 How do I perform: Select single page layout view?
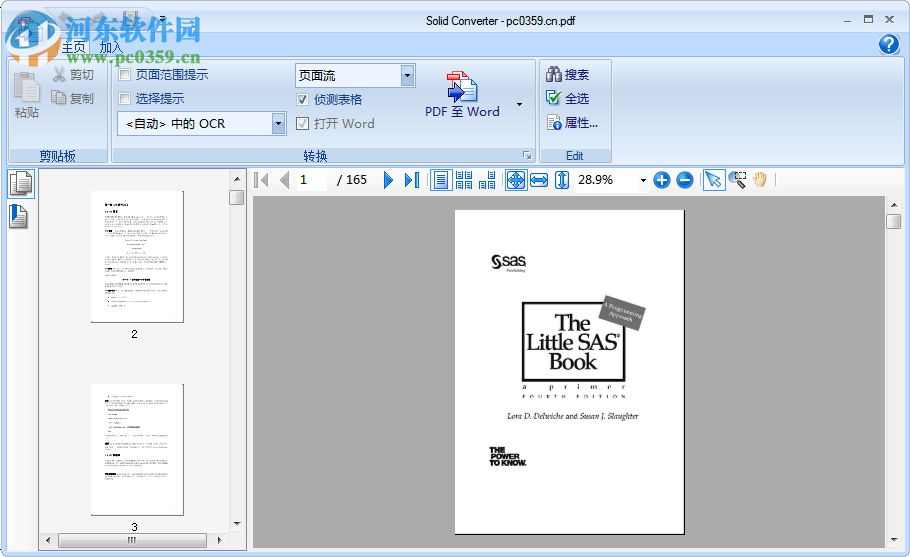click(441, 180)
